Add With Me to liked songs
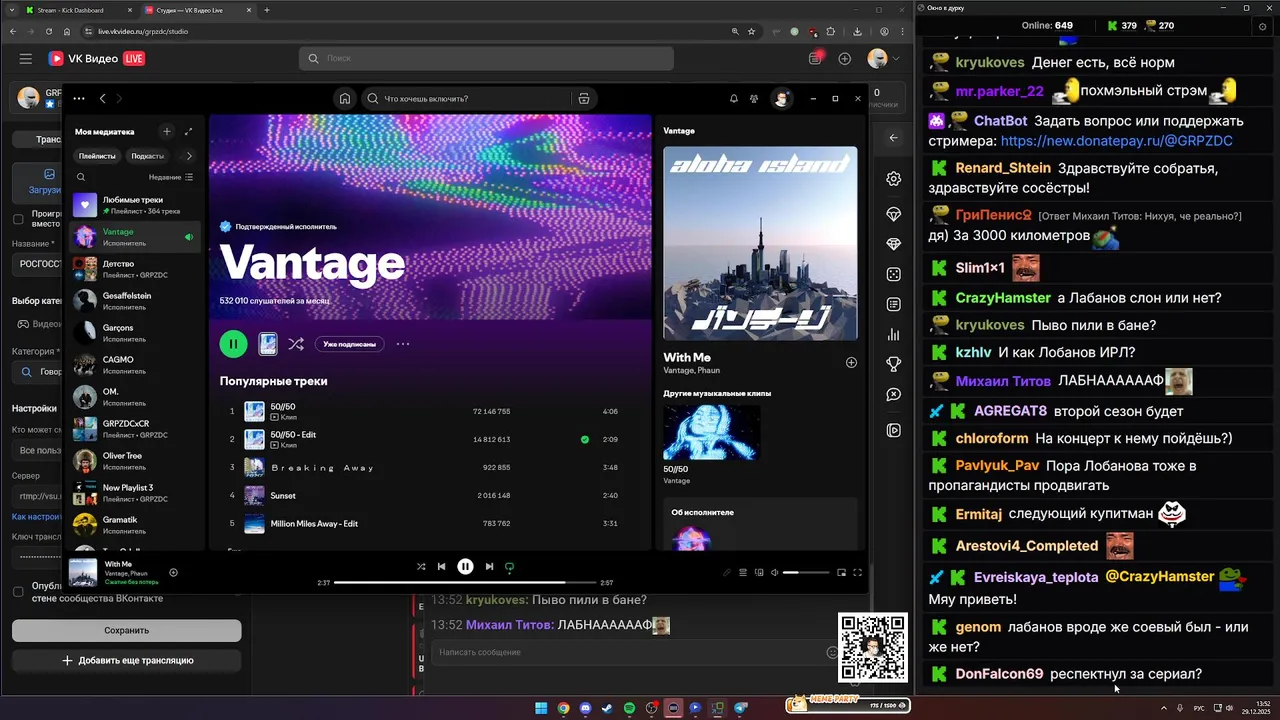The image size is (1280, 720). [x=173, y=573]
